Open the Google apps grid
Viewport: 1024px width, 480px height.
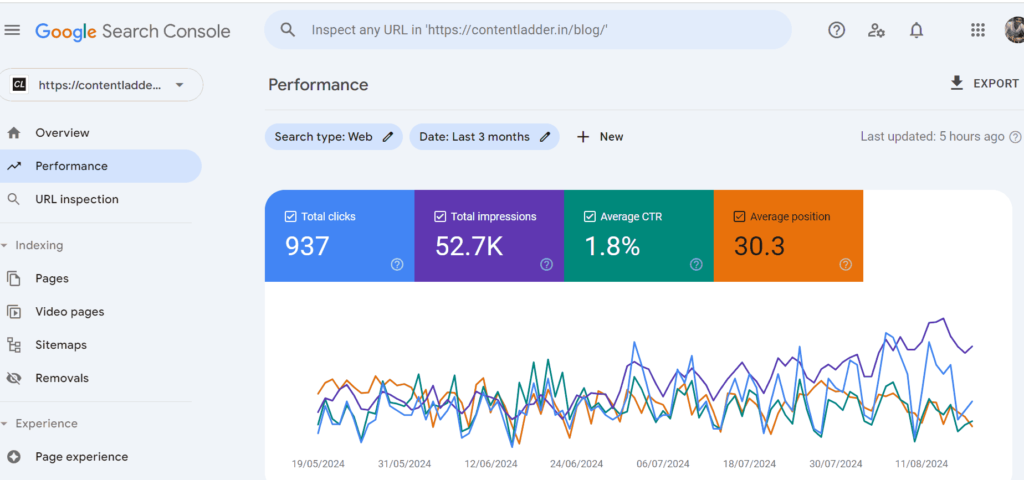pyautogui.click(x=978, y=30)
